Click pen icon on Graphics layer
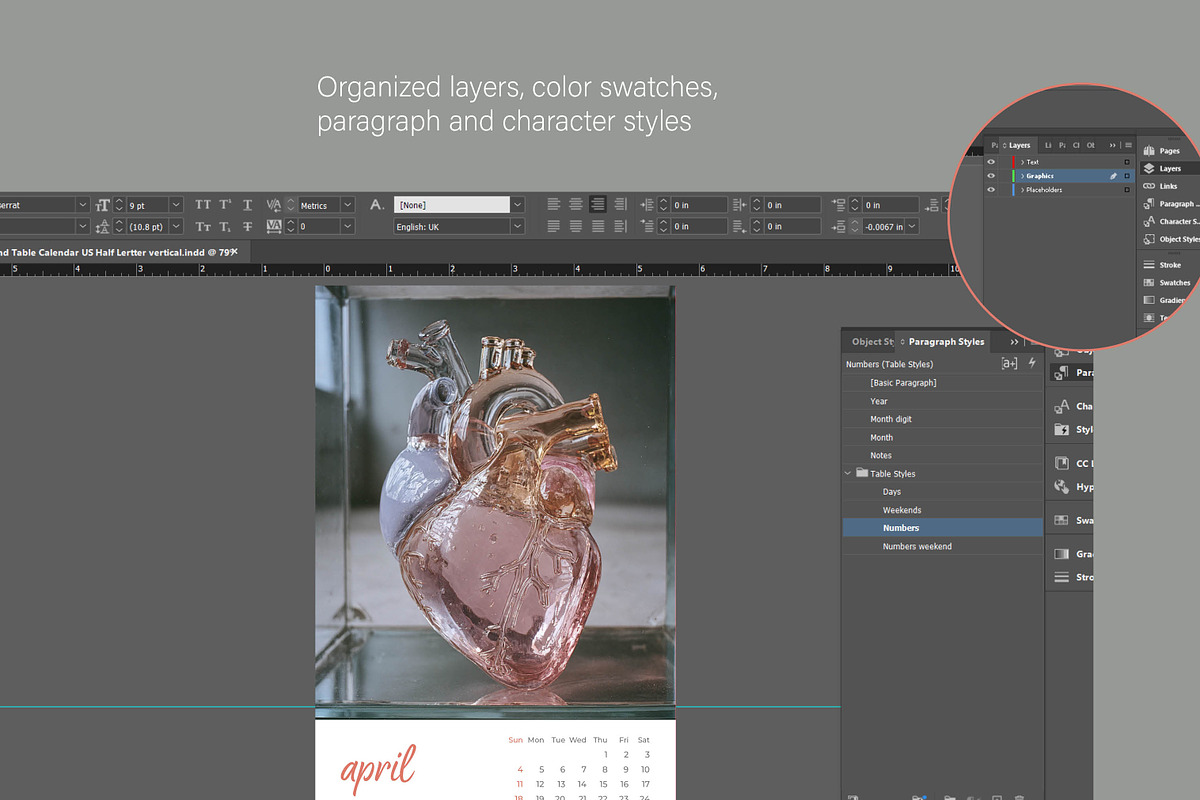1200x800 pixels. (1113, 176)
